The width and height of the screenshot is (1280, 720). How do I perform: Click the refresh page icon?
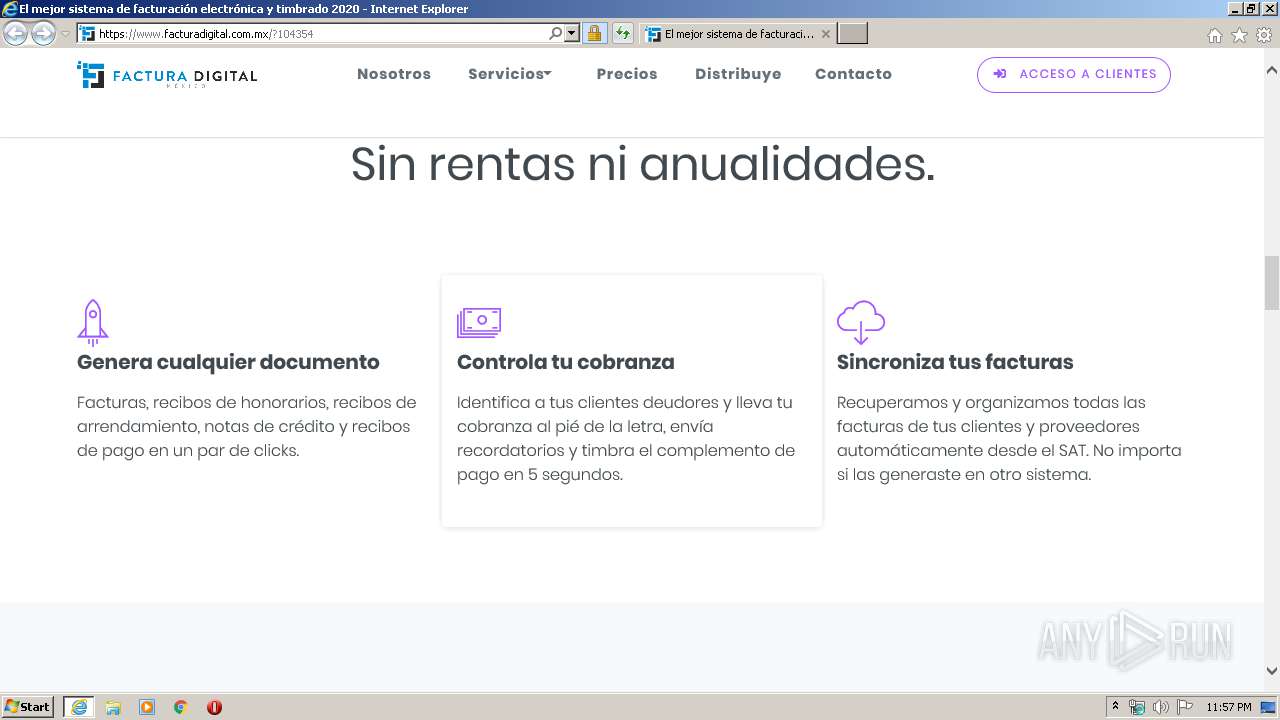[623, 34]
